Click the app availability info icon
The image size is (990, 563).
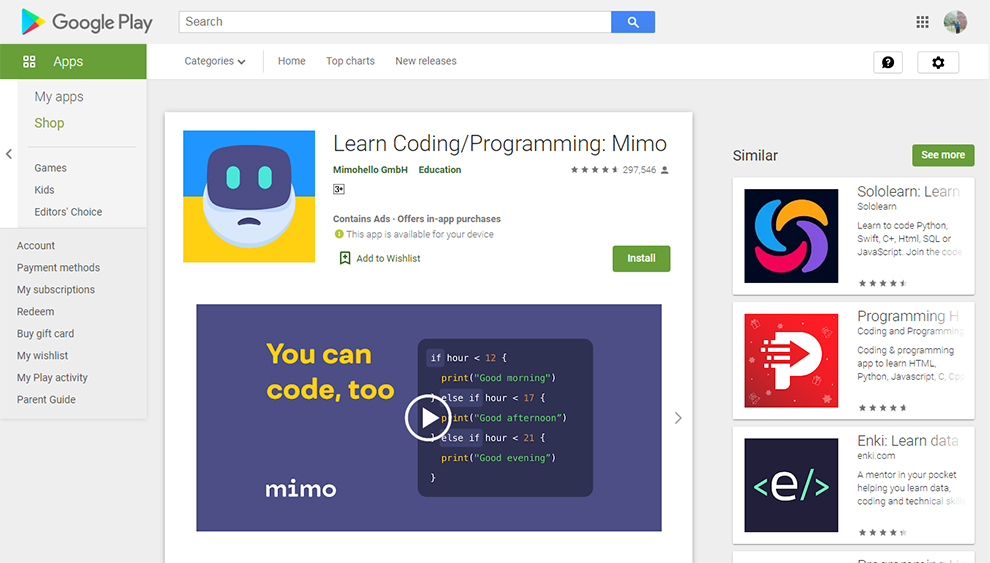(339, 234)
